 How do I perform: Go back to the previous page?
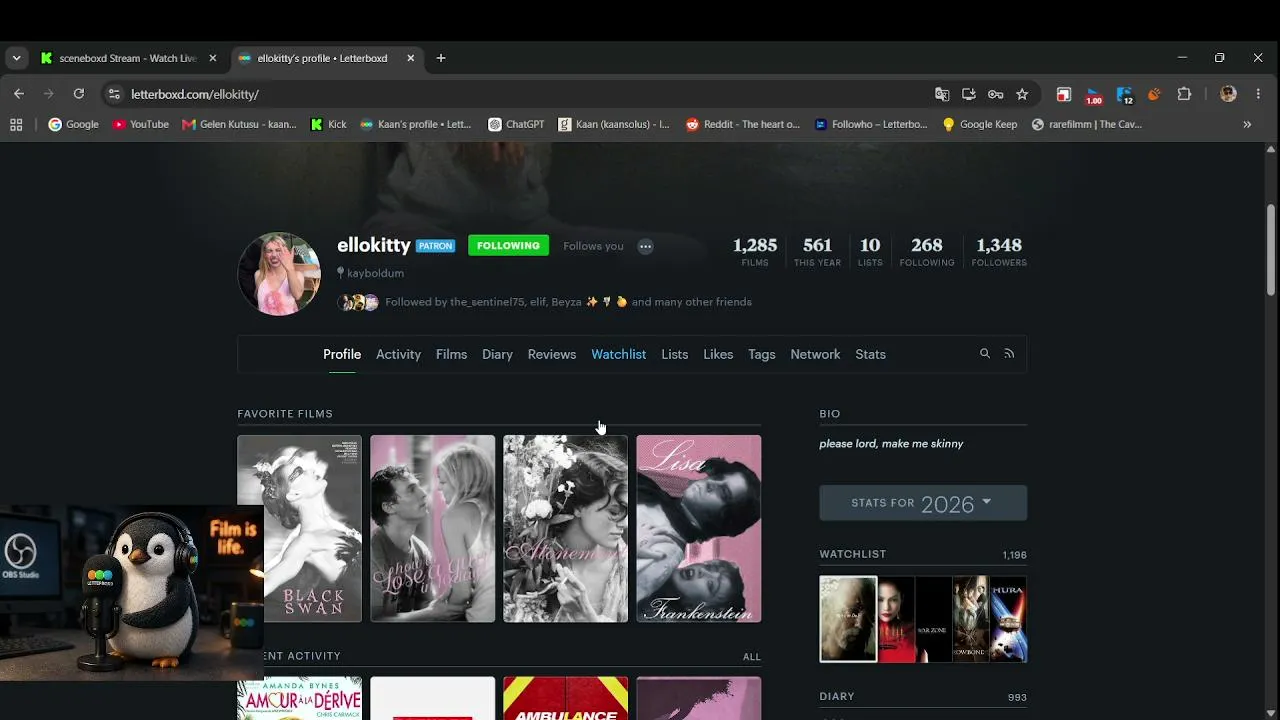click(19, 94)
